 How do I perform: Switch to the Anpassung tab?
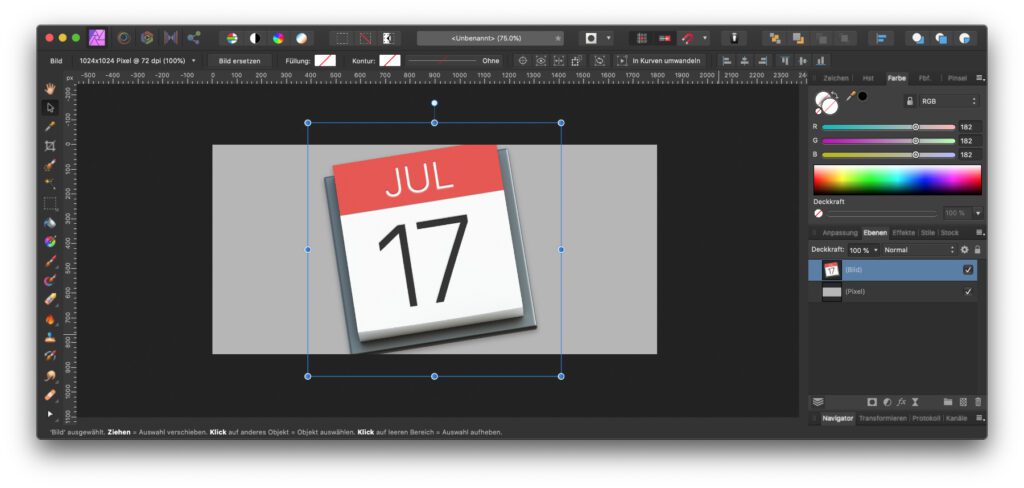(x=840, y=233)
